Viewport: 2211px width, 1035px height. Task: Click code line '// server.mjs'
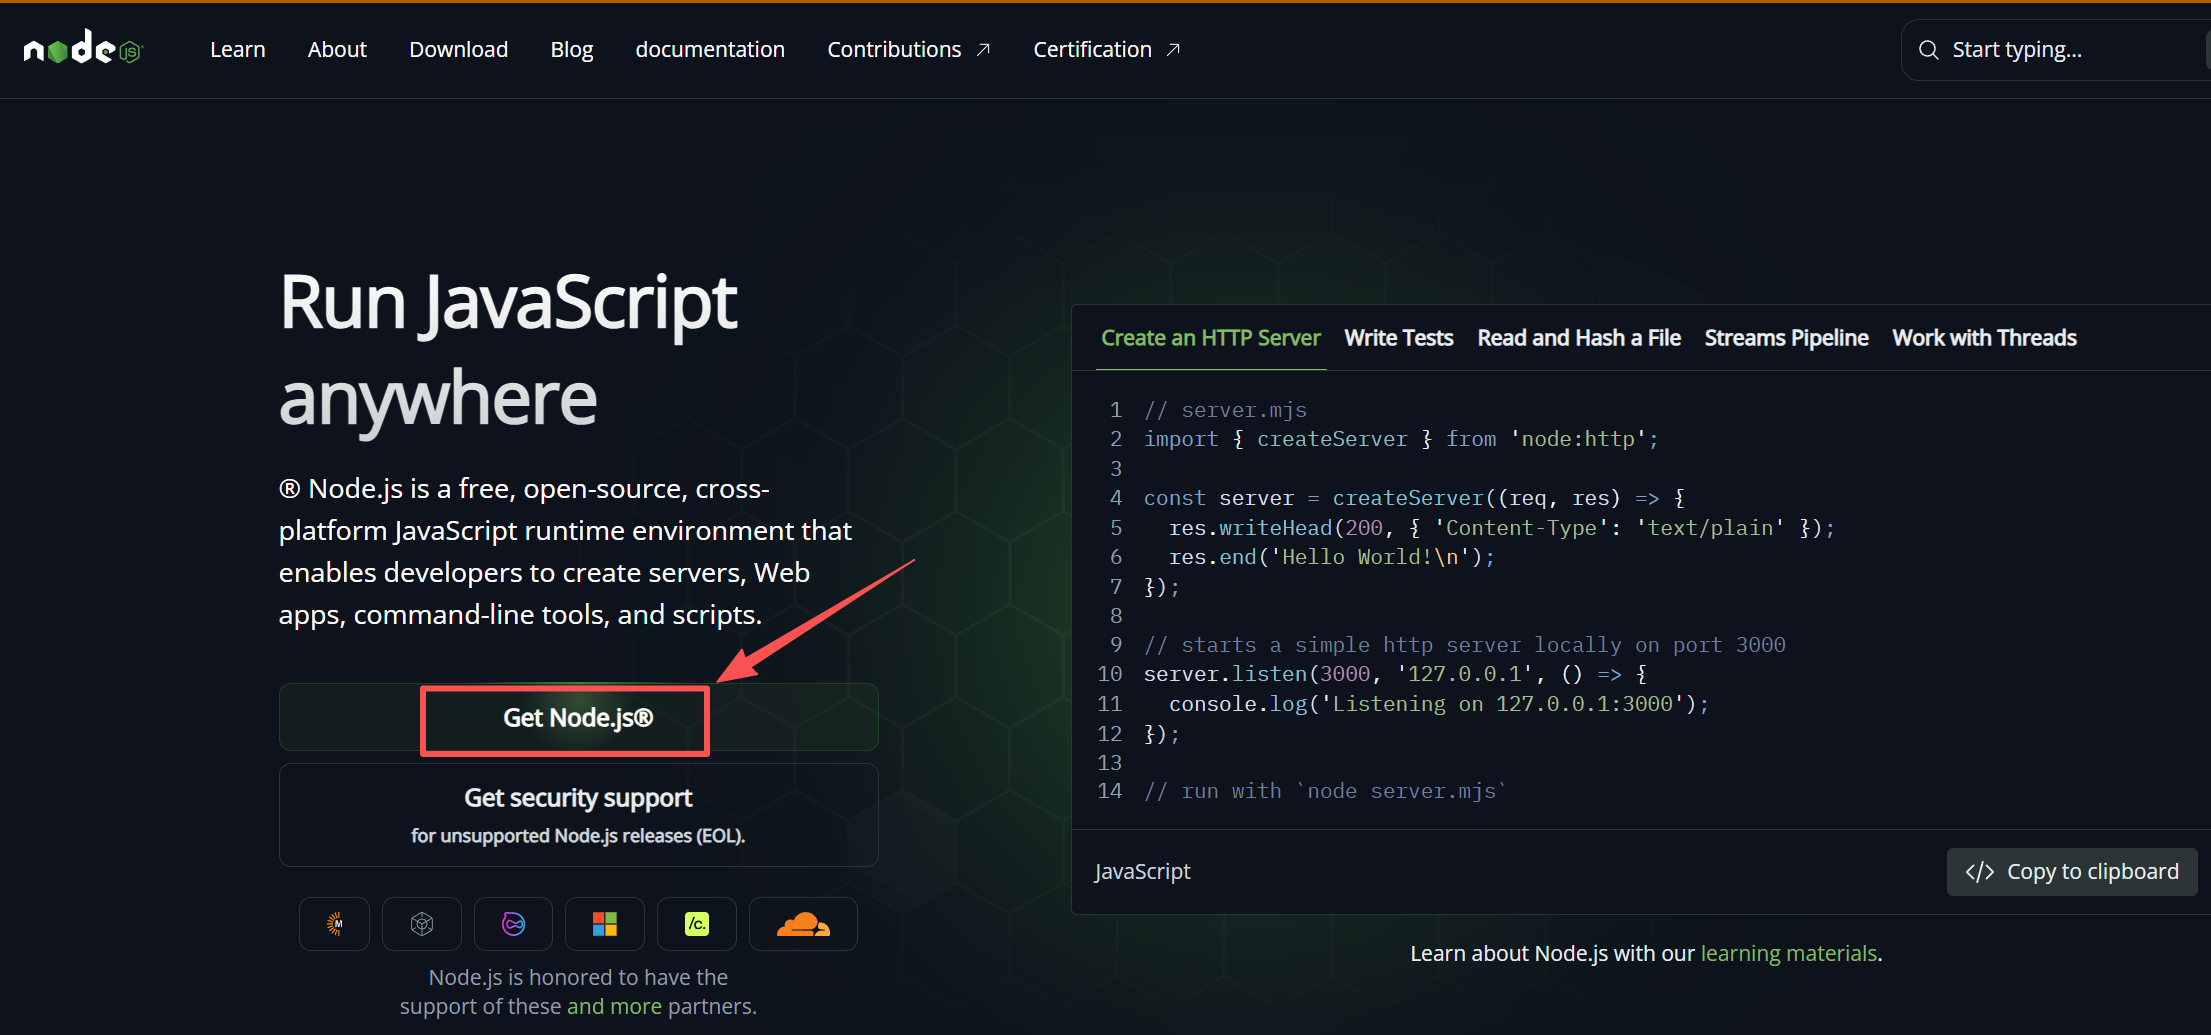1225,410
